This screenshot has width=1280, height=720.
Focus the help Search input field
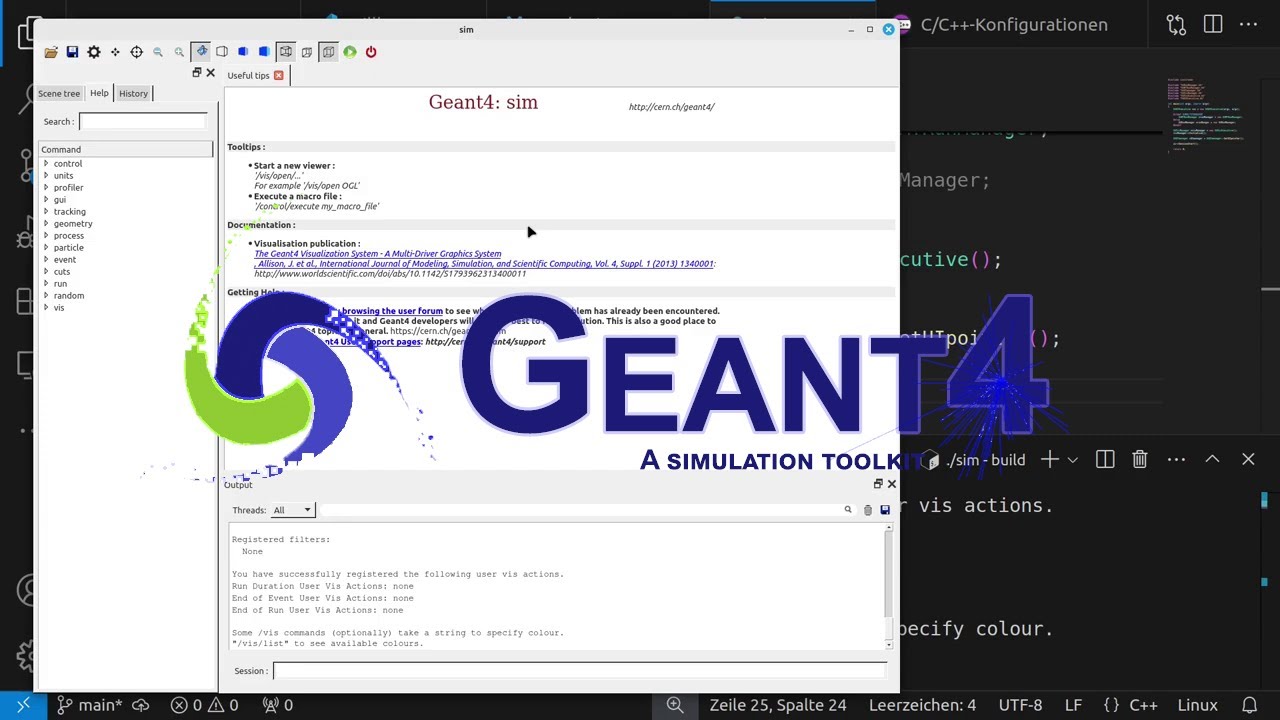click(143, 121)
